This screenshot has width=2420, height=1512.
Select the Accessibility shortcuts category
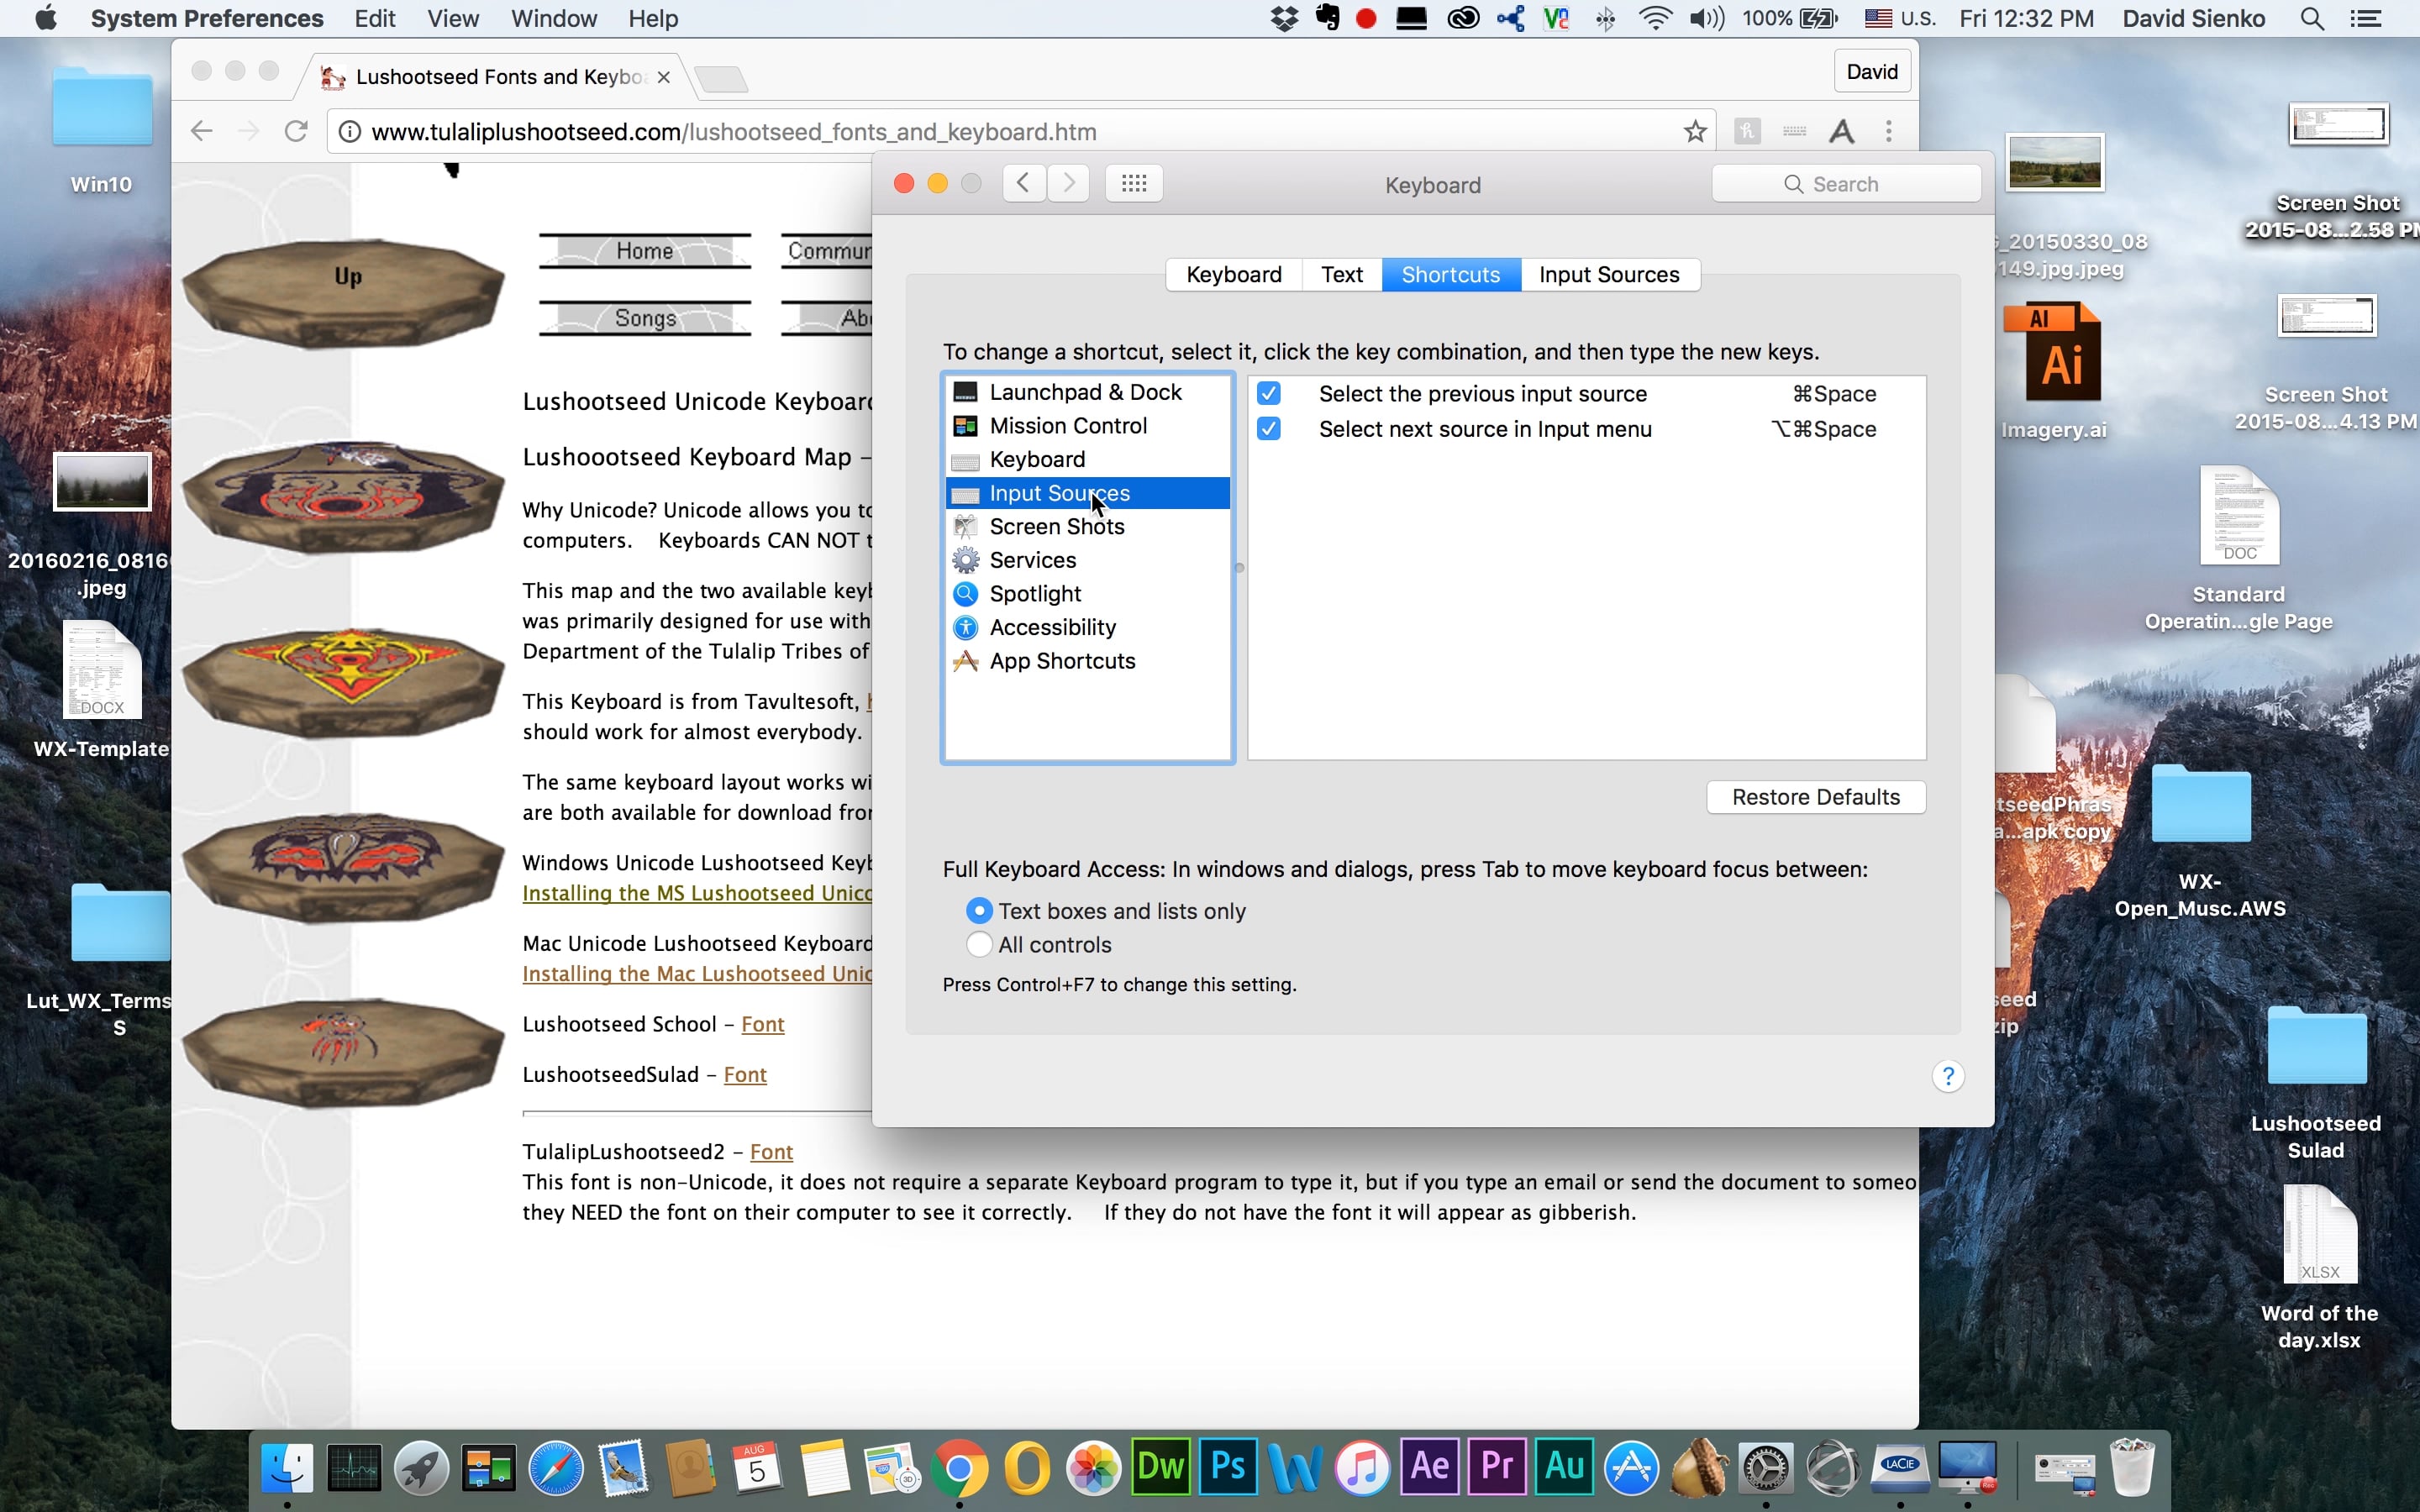(1053, 627)
